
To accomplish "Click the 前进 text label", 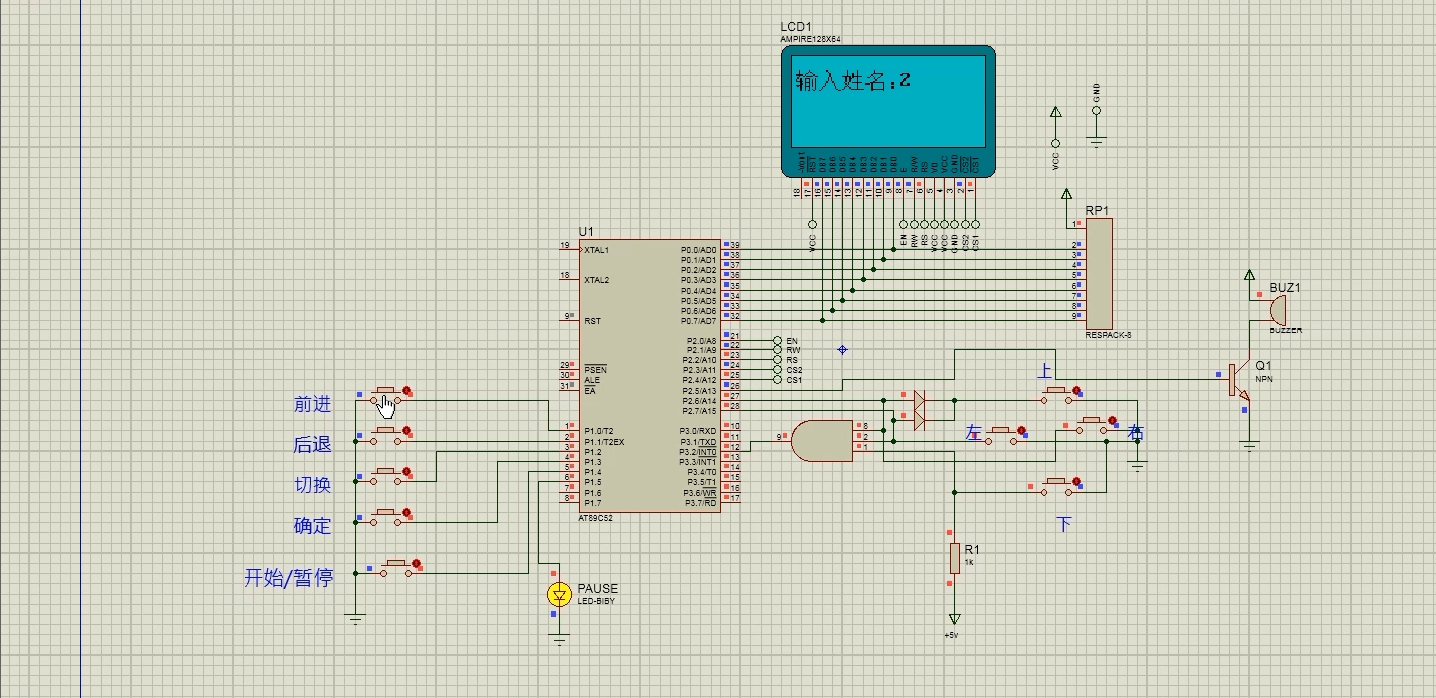I will coord(312,405).
